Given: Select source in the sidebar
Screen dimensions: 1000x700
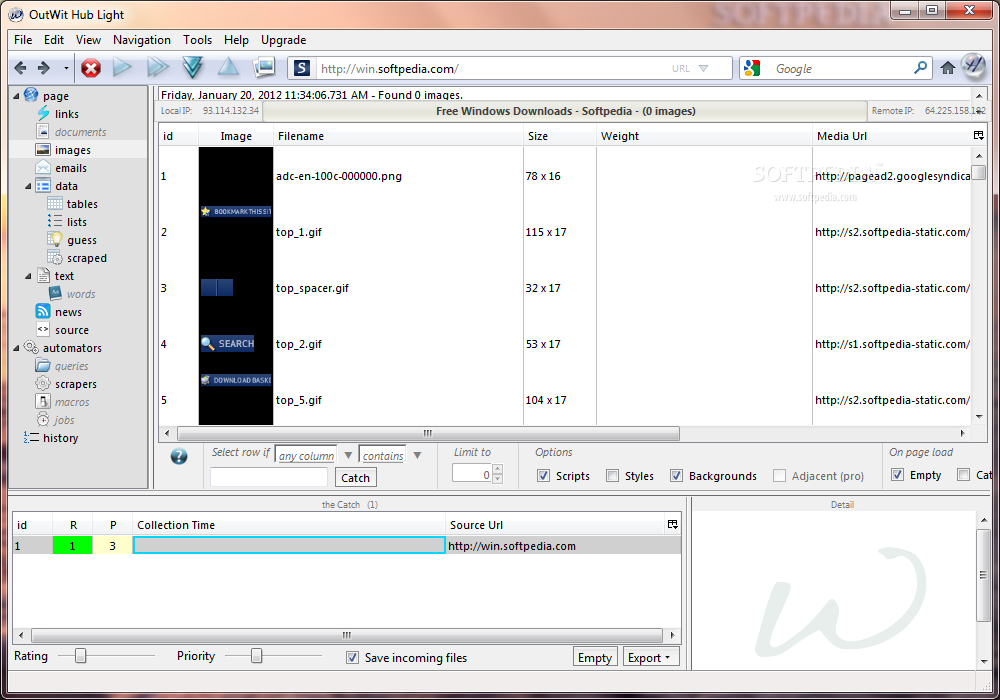Looking at the screenshot, I should (71, 330).
